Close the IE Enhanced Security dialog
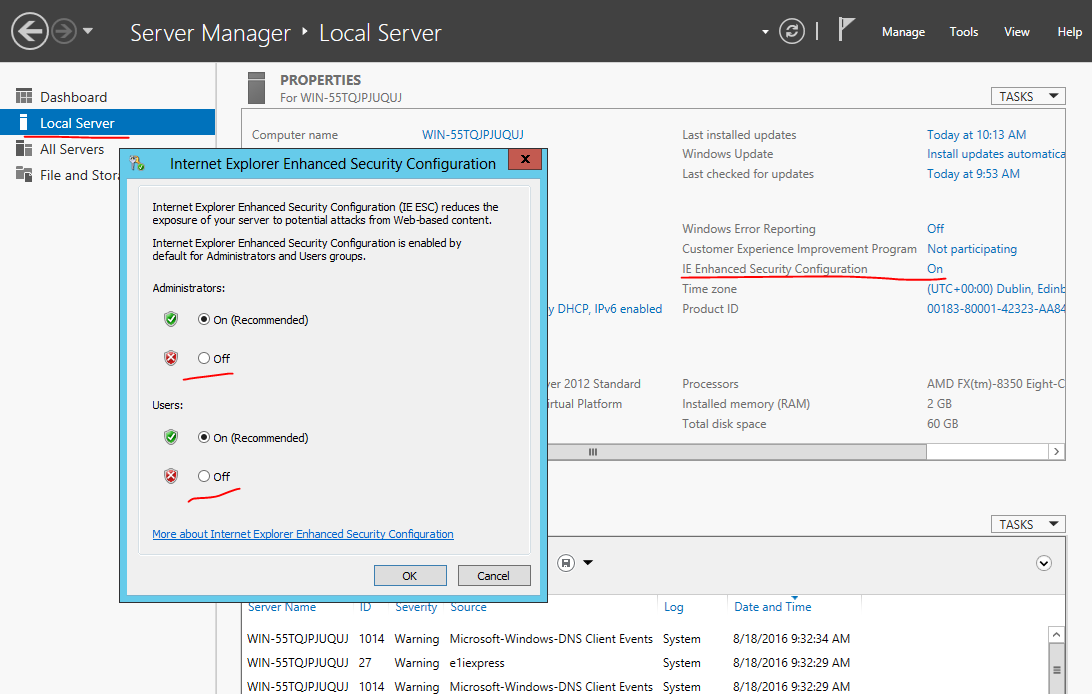 [525, 159]
